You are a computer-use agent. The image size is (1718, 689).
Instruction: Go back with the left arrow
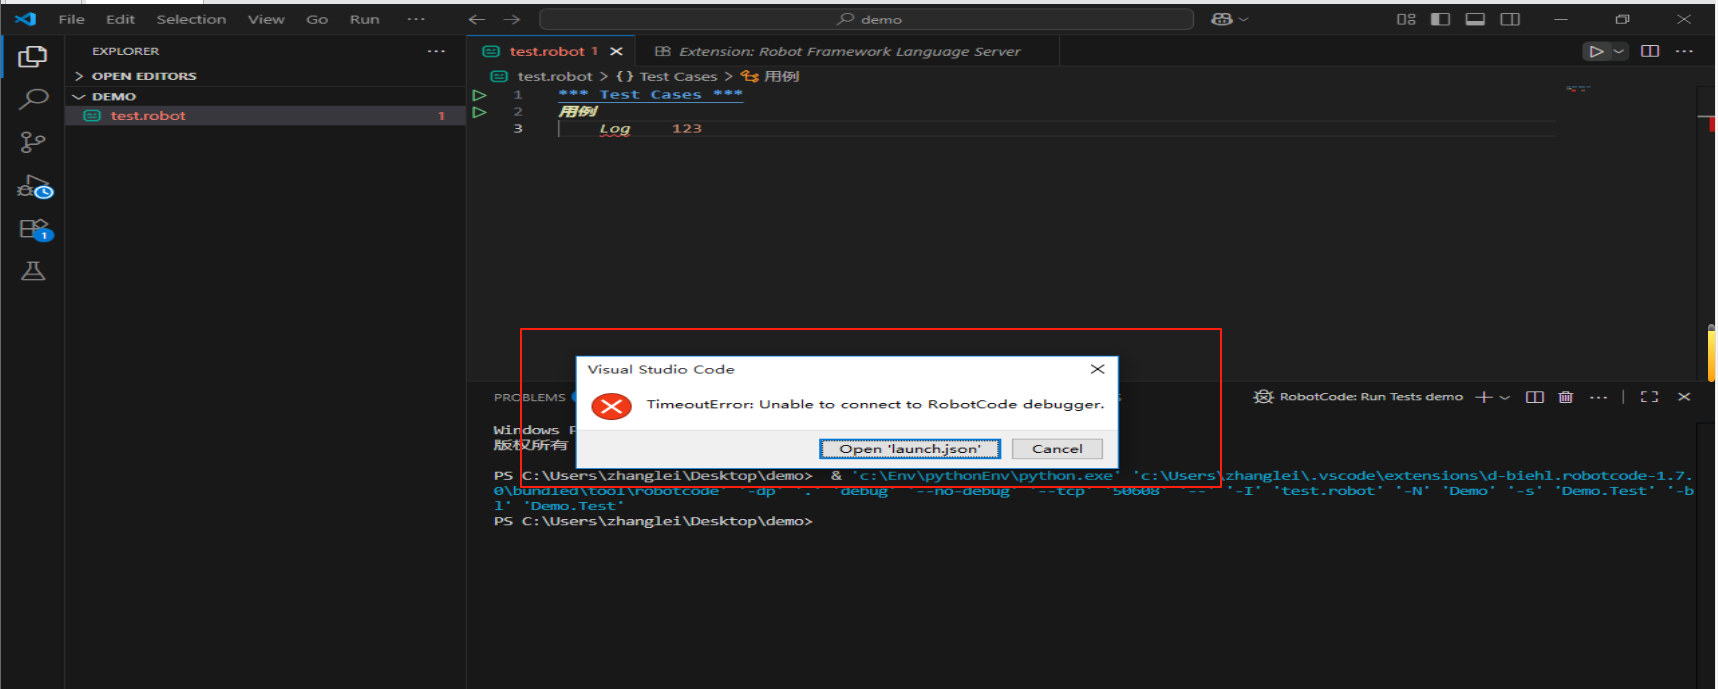477,19
